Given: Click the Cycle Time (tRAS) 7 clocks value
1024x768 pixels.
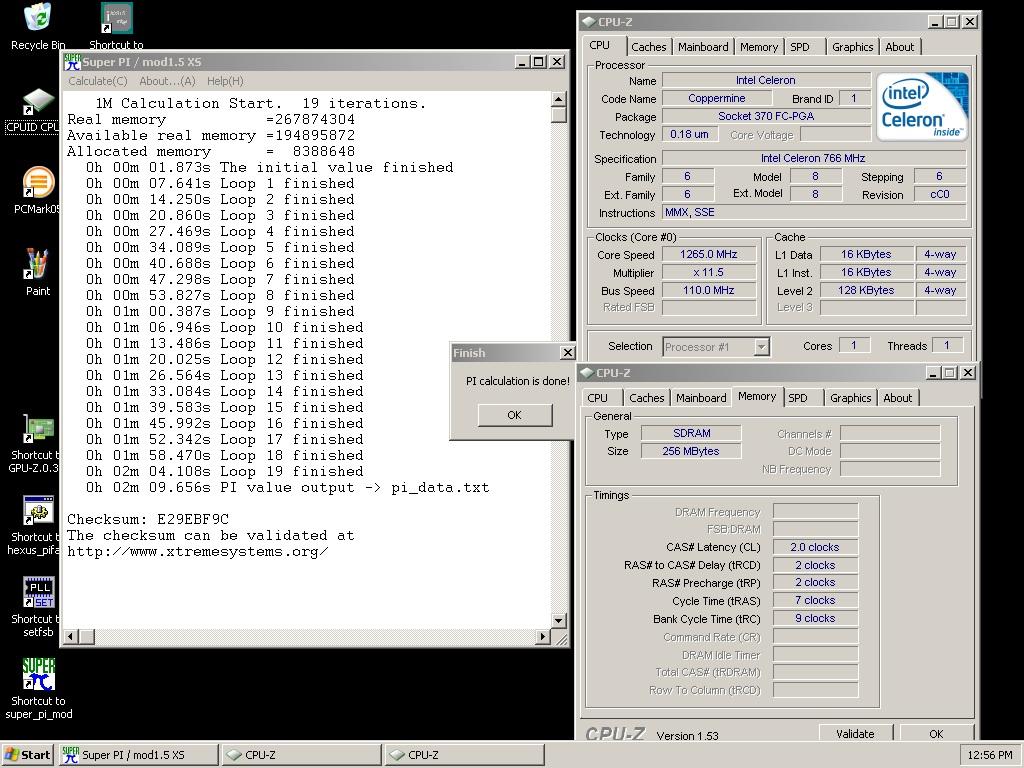Looking at the screenshot, I should (815, 600).
